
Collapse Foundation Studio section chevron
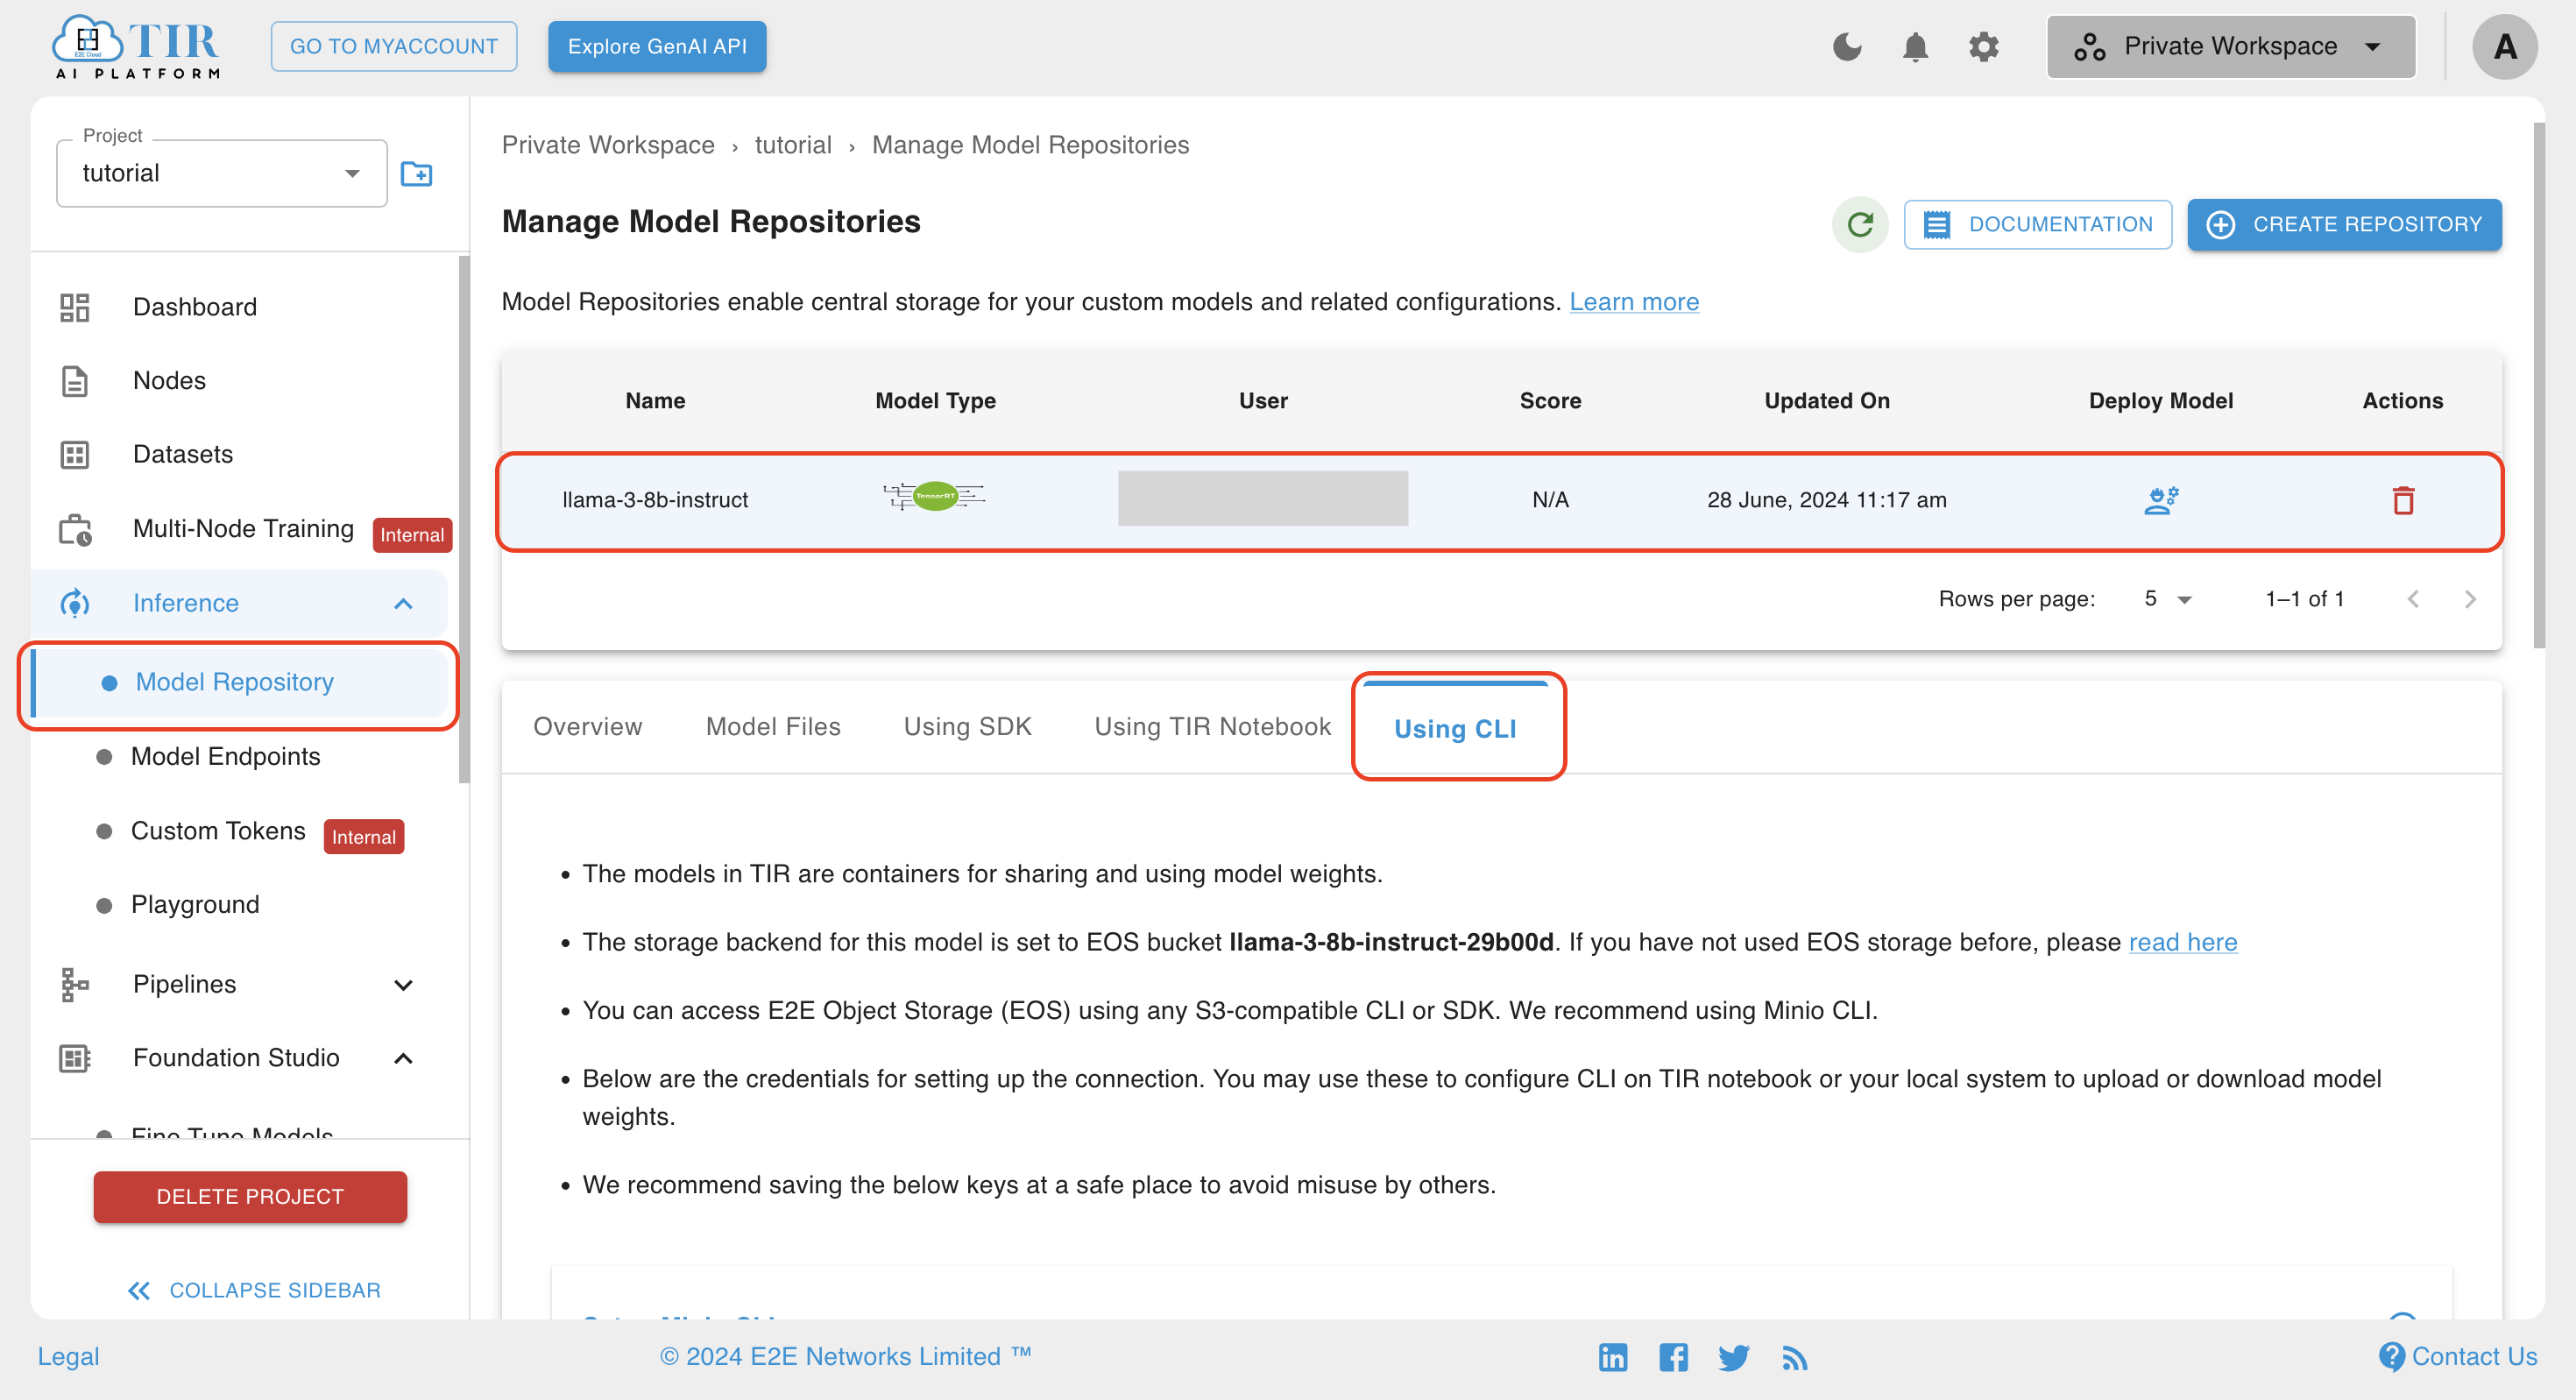403,1059
